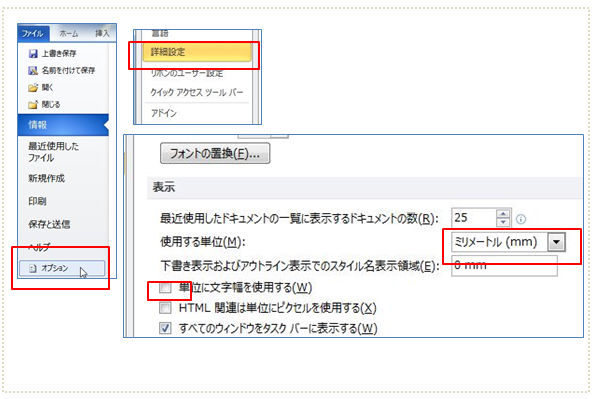Toggle 単位に文字幅を使用する checkbox

(165, 288)
